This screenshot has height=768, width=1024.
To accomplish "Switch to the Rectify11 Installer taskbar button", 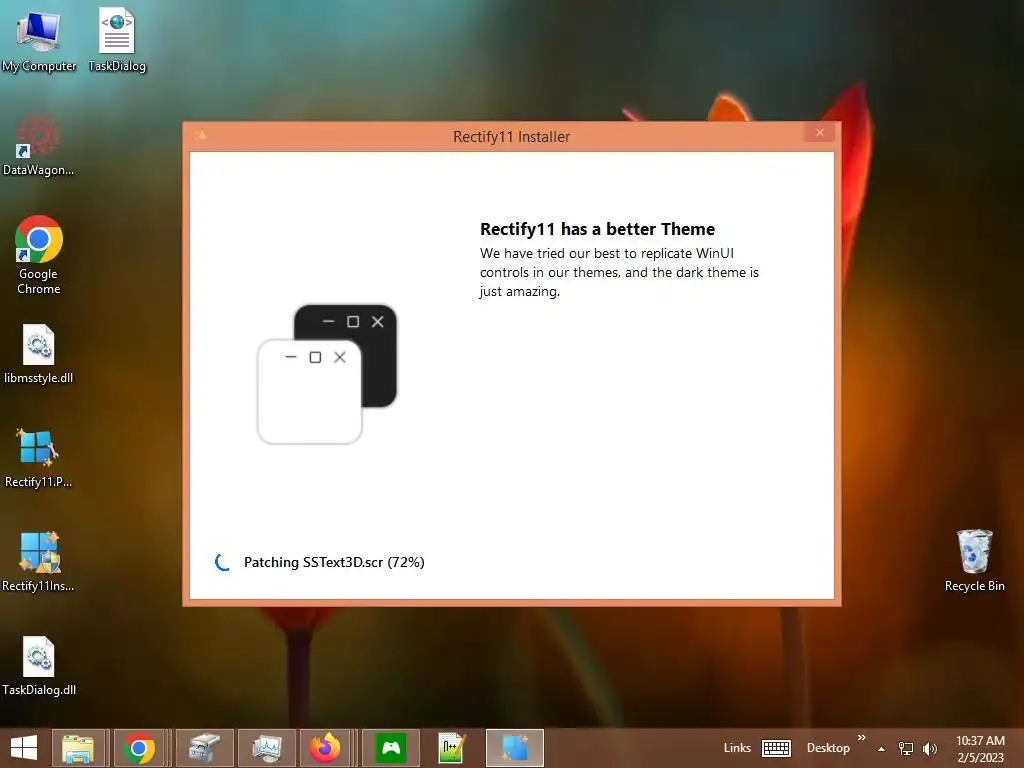I will (515, 748).
